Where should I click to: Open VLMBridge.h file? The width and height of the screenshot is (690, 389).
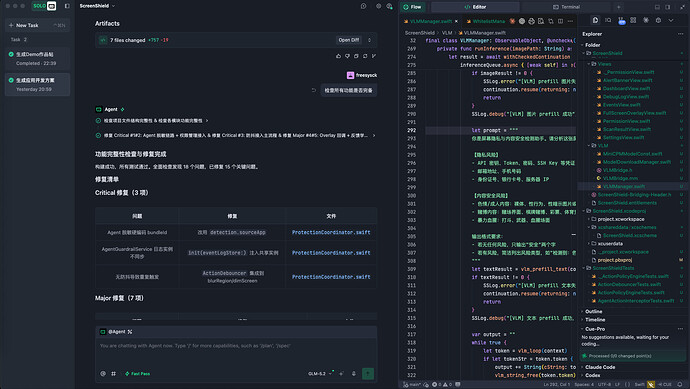(x=617, y=170)
